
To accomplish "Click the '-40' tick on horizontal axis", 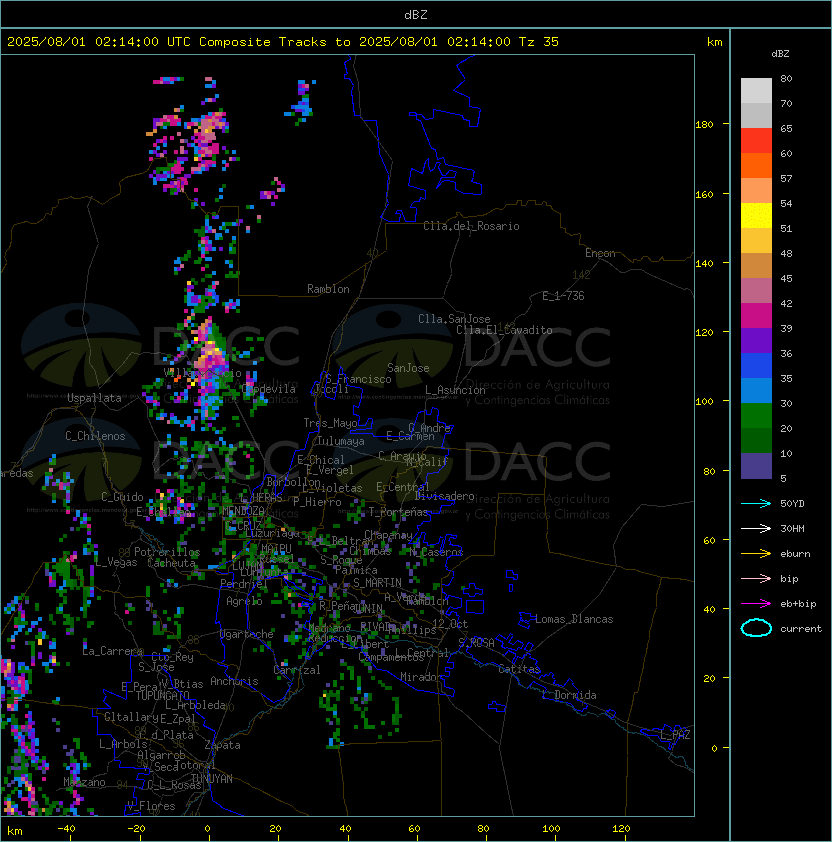I will coord(66,829).
